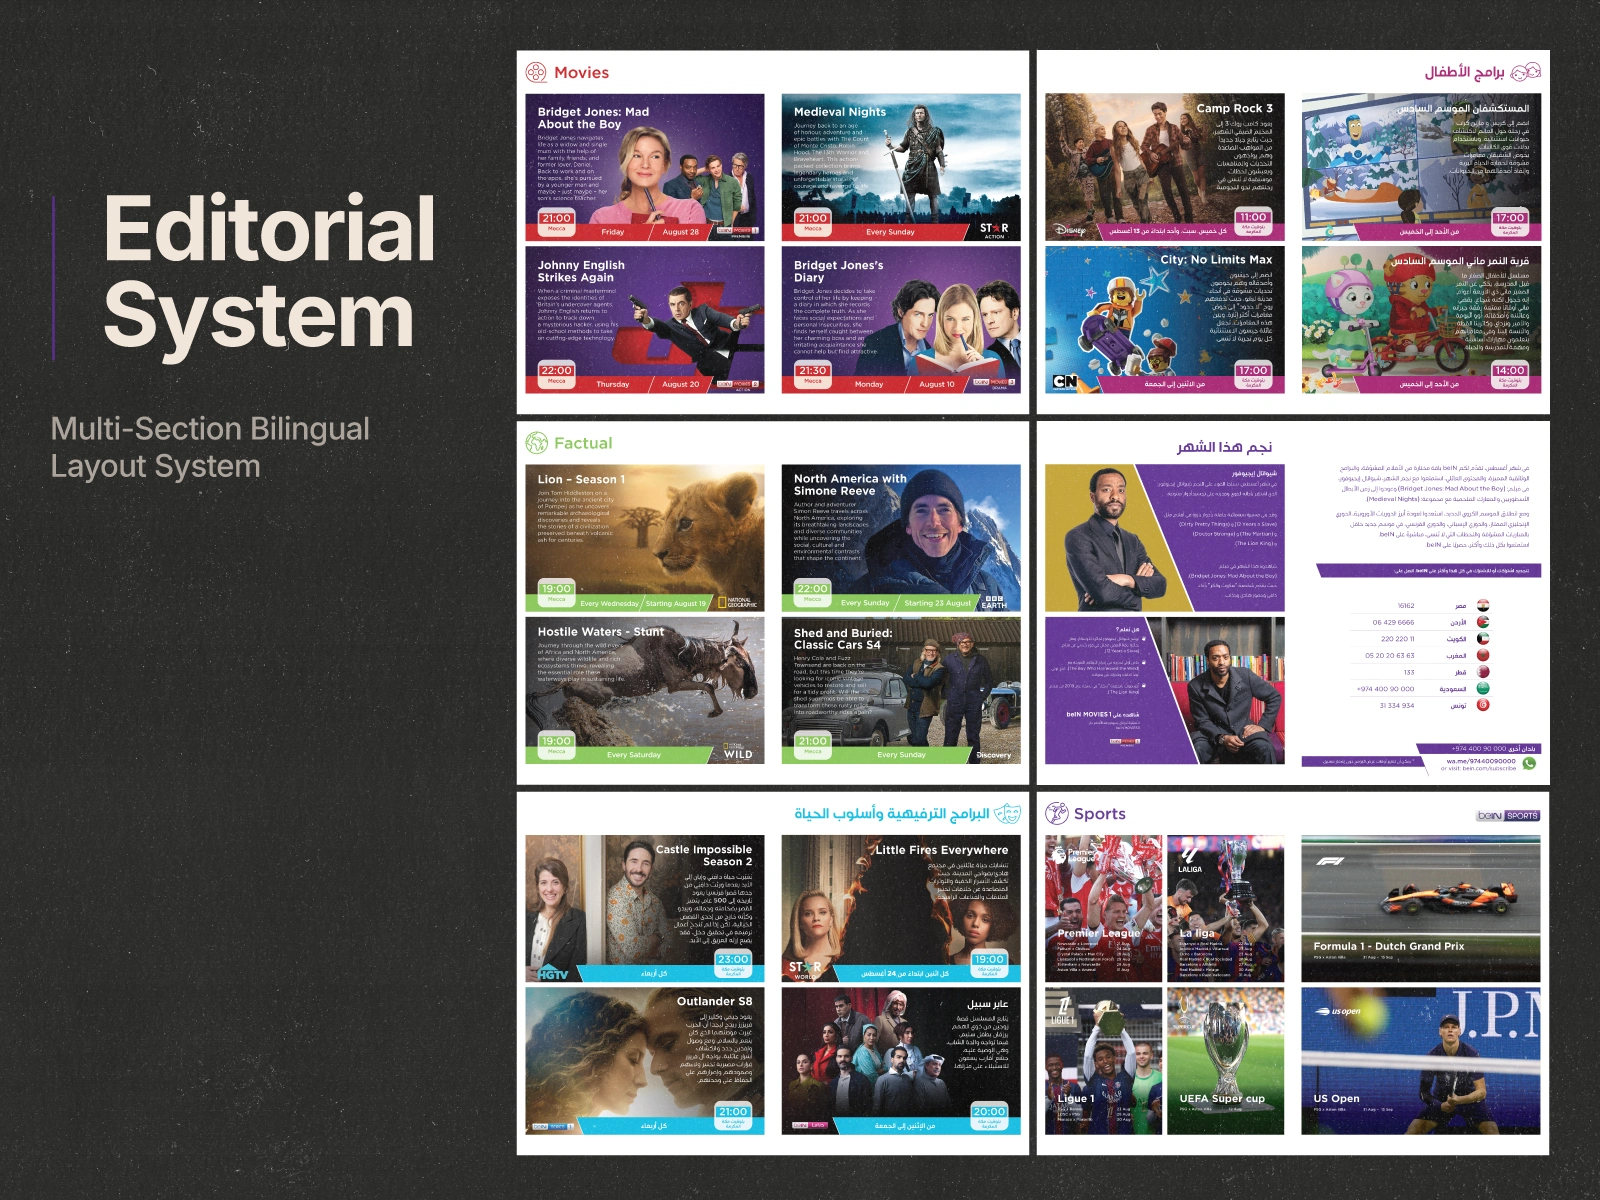The height and width of the screenshot is (1200, 1600).
Task: Click the 'Sports' section heading
Action: pos(1100,814)
